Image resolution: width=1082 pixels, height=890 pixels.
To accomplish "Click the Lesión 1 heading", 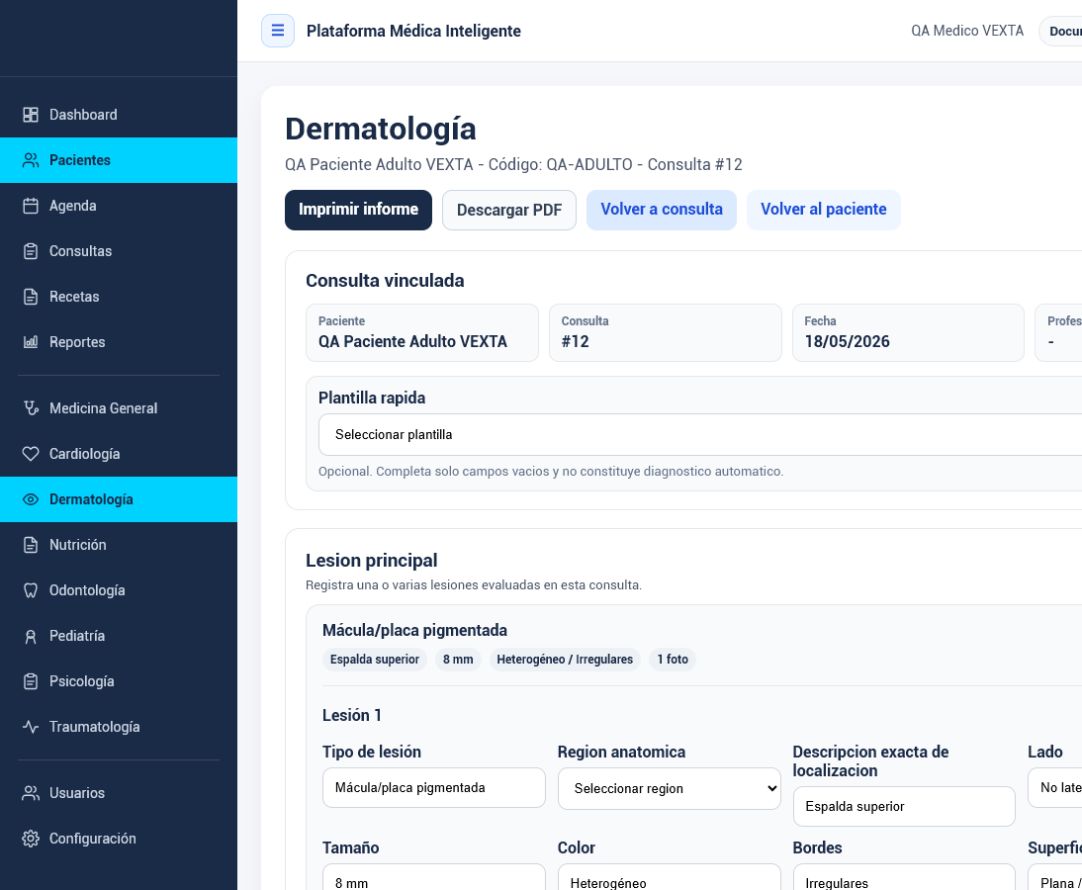I will (x=352, y=715).
